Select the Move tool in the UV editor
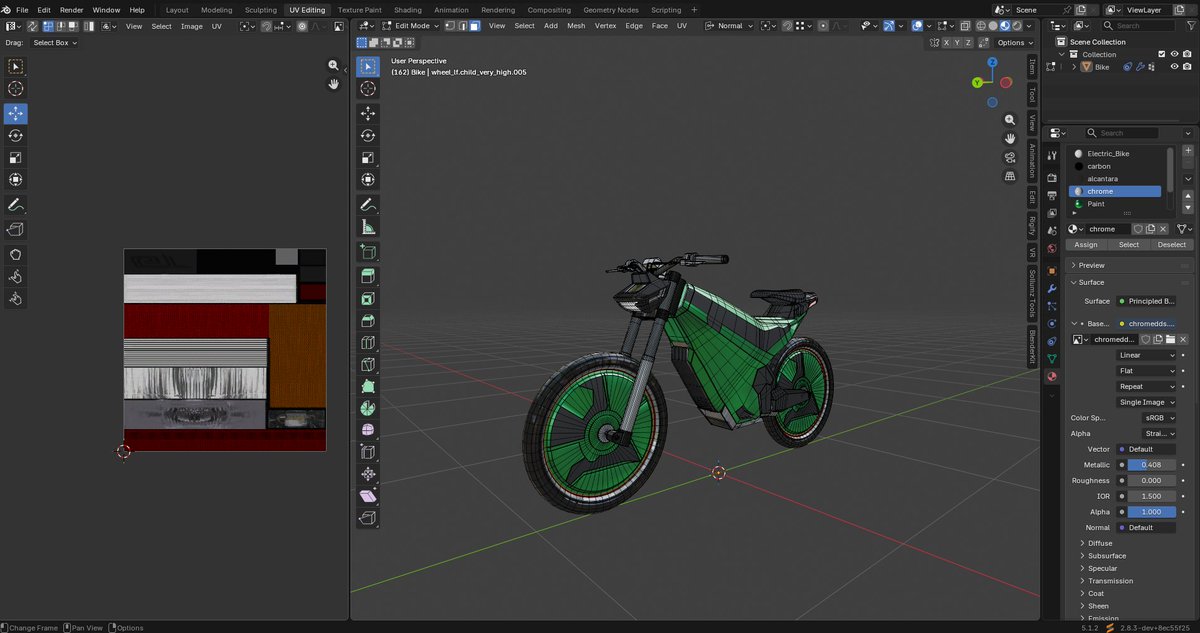The height and width of the screenshot is (633, 1200). point(15,113)
